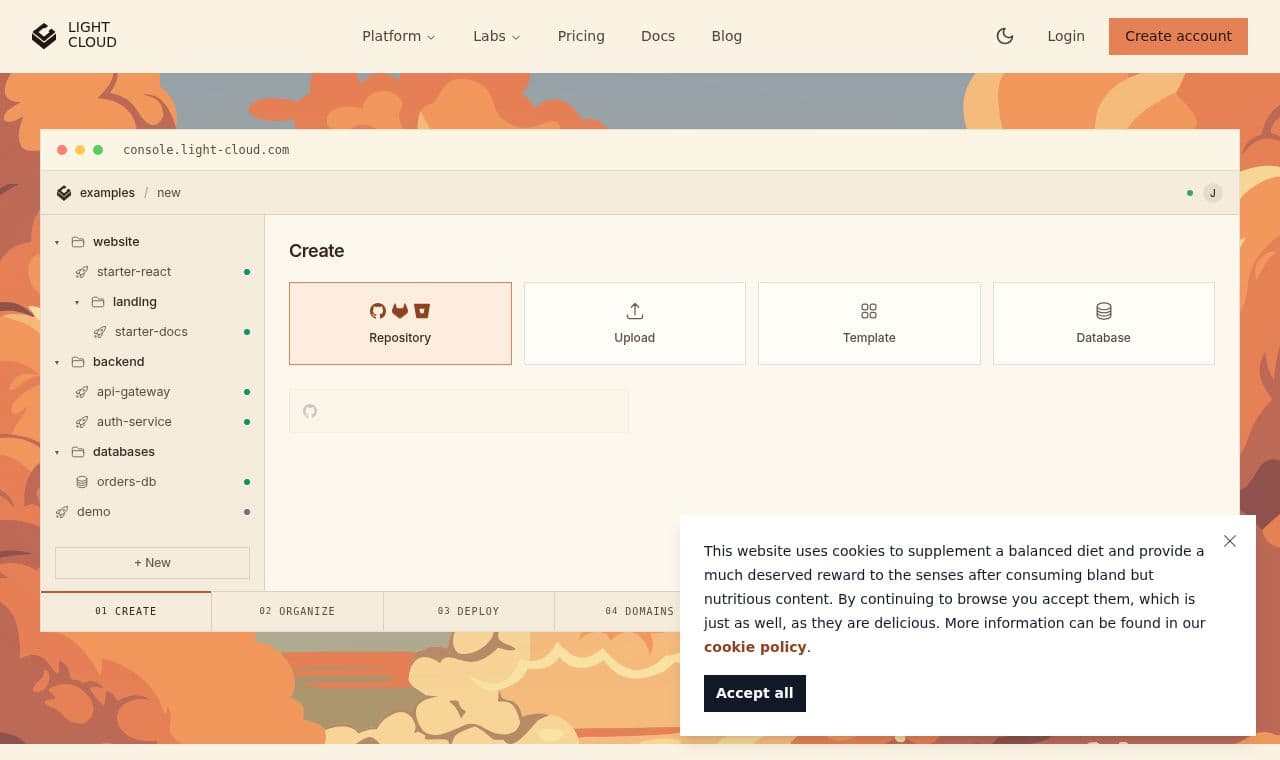Click starter-react rocket icon
The width and height of the screenshot is (1280, 760).
pyautogui.click(x=82, y=272)
